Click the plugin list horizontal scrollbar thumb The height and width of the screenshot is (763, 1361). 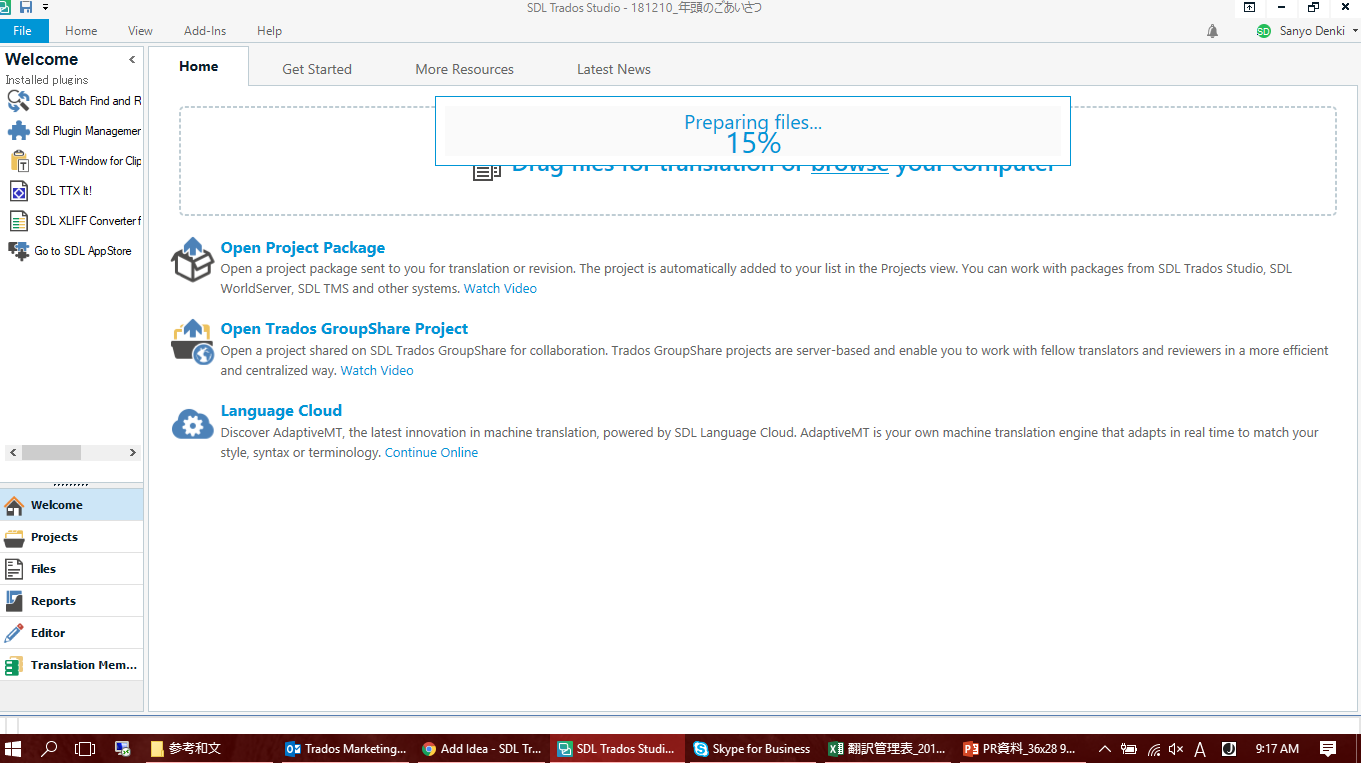click(x=51, y=453)
